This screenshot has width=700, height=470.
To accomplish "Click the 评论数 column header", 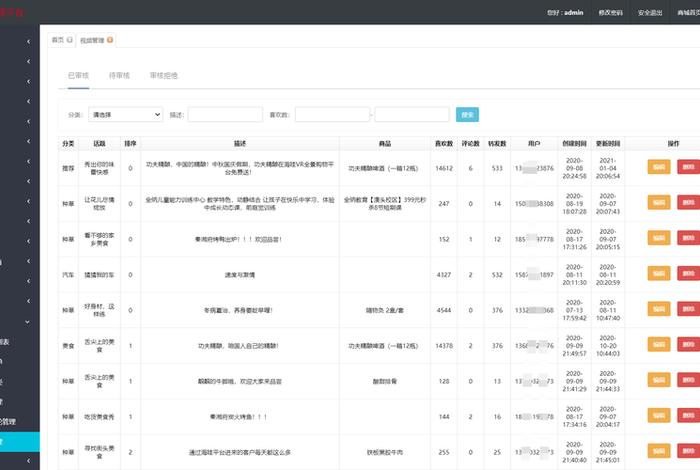I will [x=471, y=144].
